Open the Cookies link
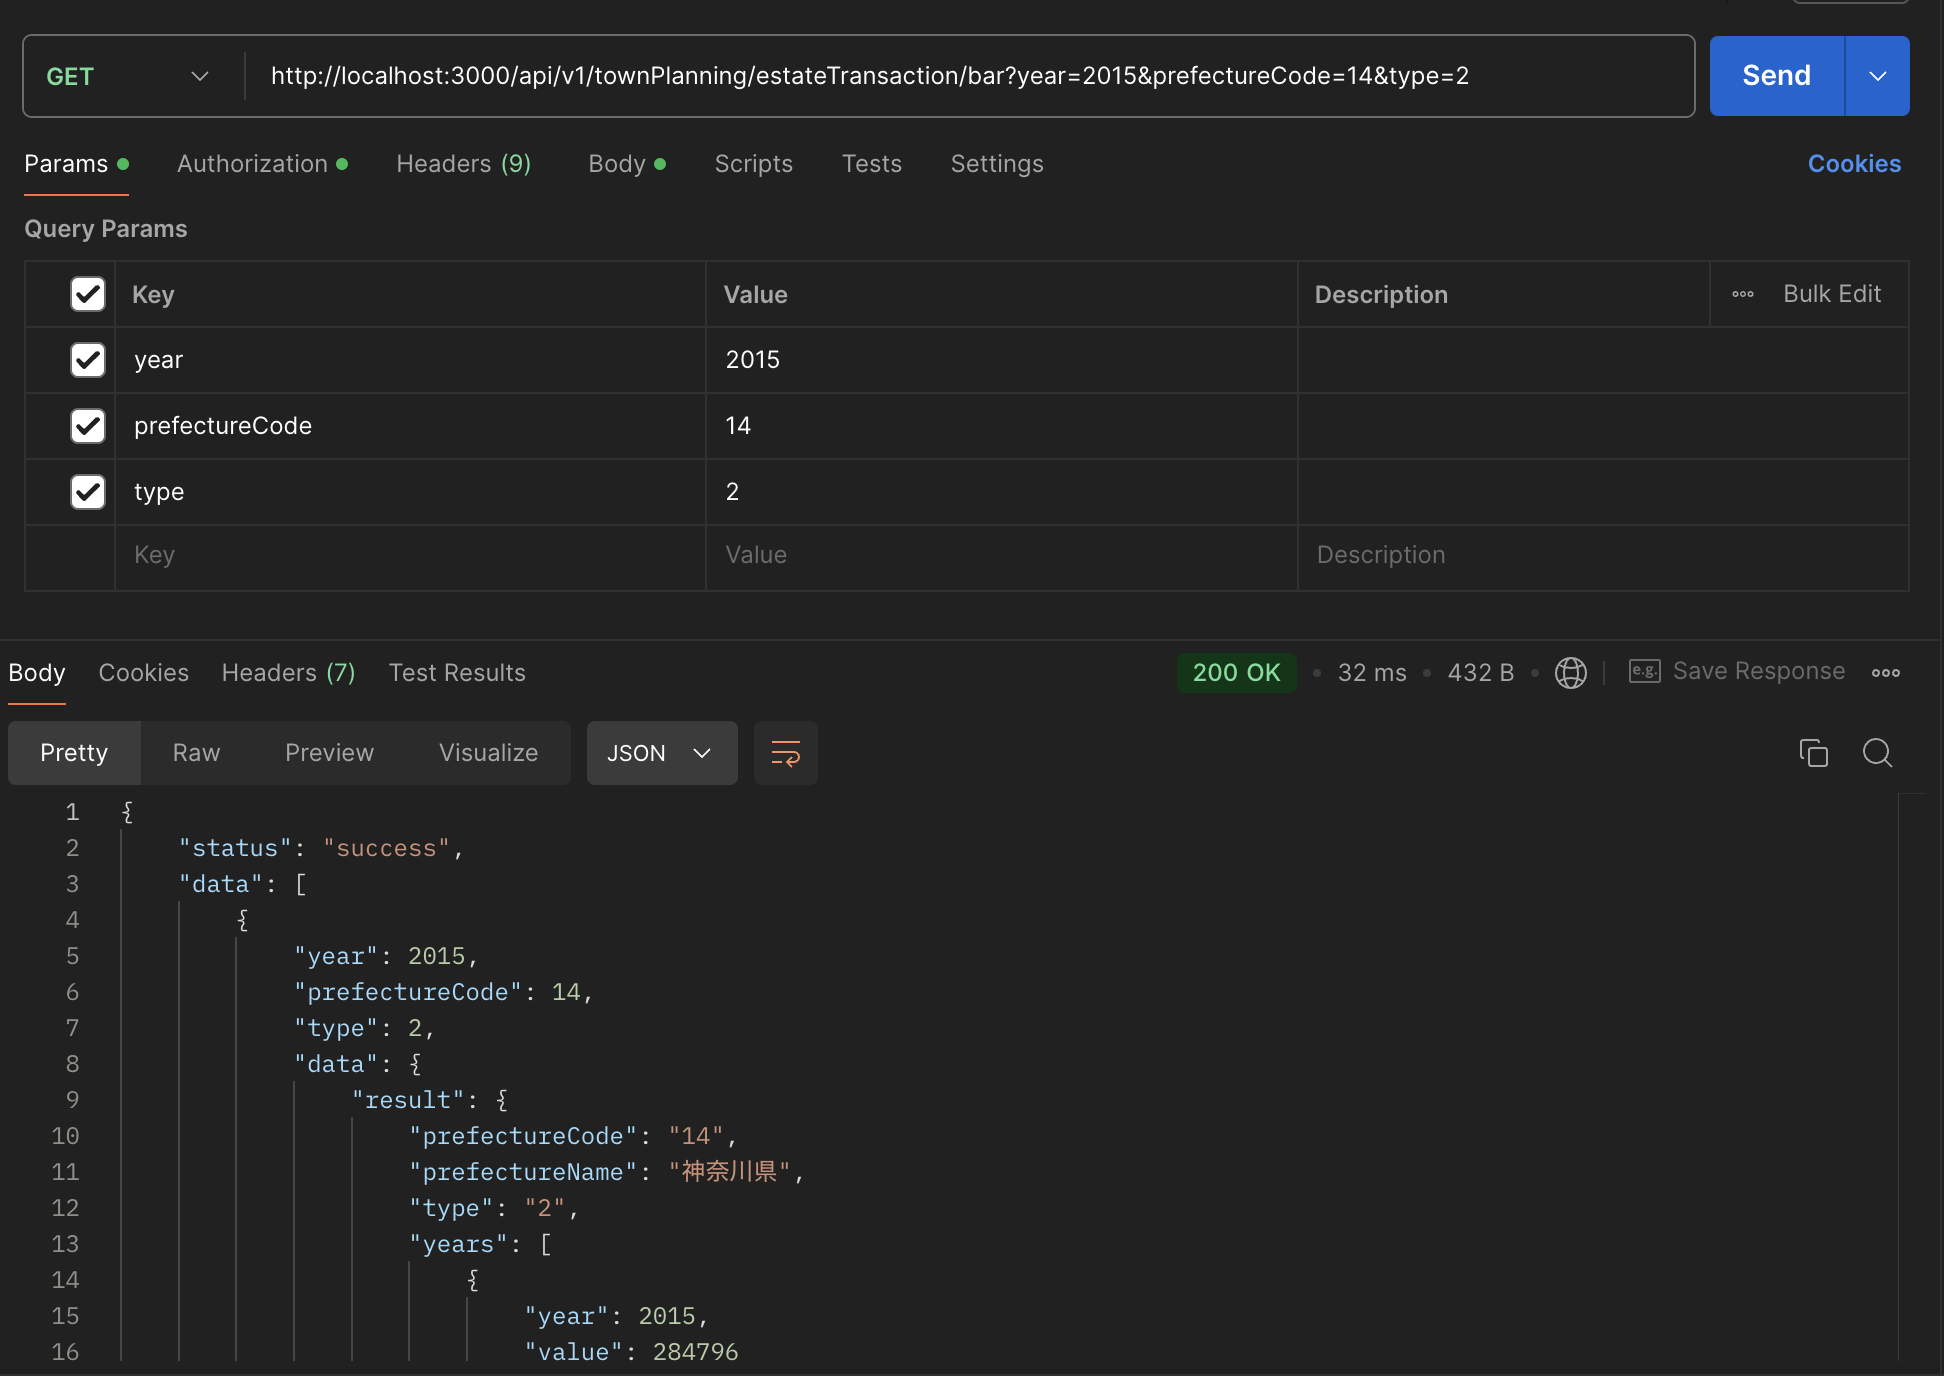 (1854, 164)
